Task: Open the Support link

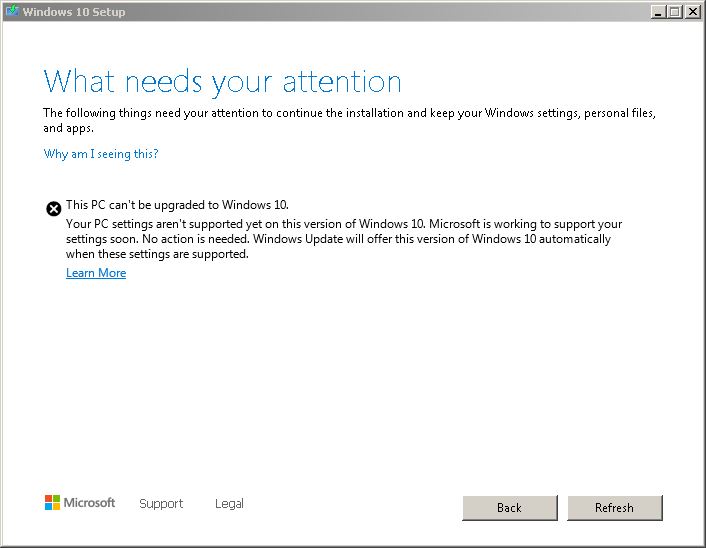Action: [x=161, y=503]
